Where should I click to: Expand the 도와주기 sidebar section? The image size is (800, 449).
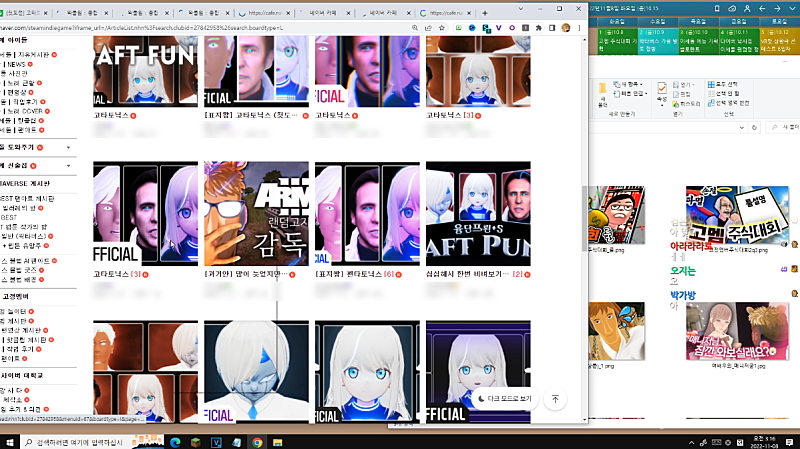[68, 147]
